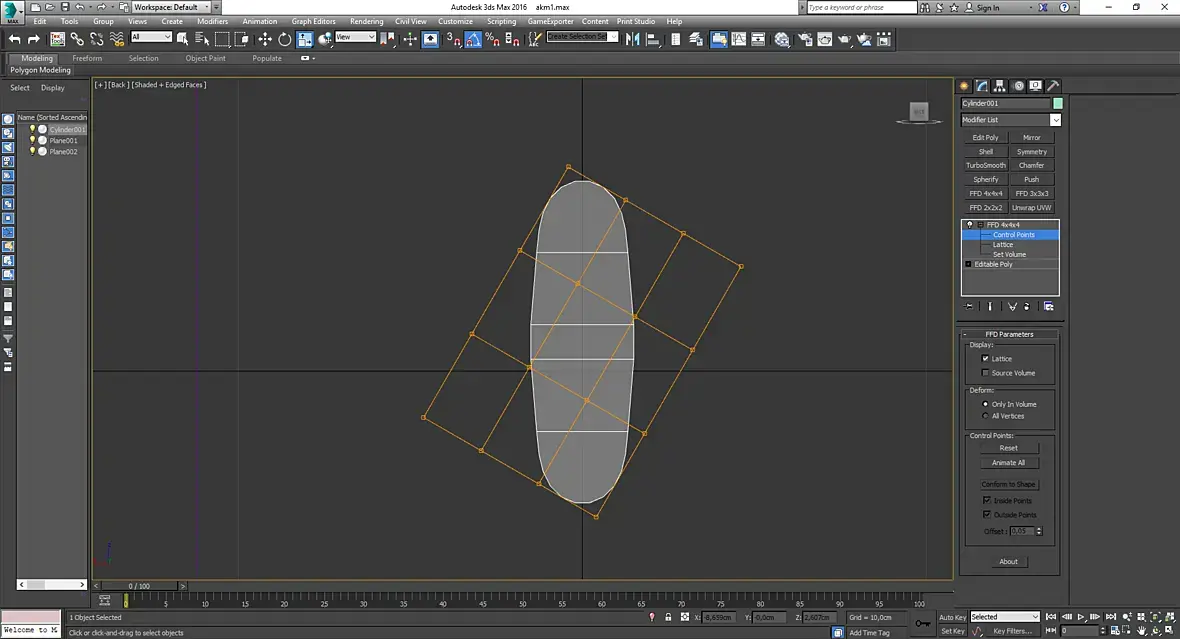This screenshot has width=1180, height=639.
Task: Open the Modifiers menu
Action: pos(212,21)
